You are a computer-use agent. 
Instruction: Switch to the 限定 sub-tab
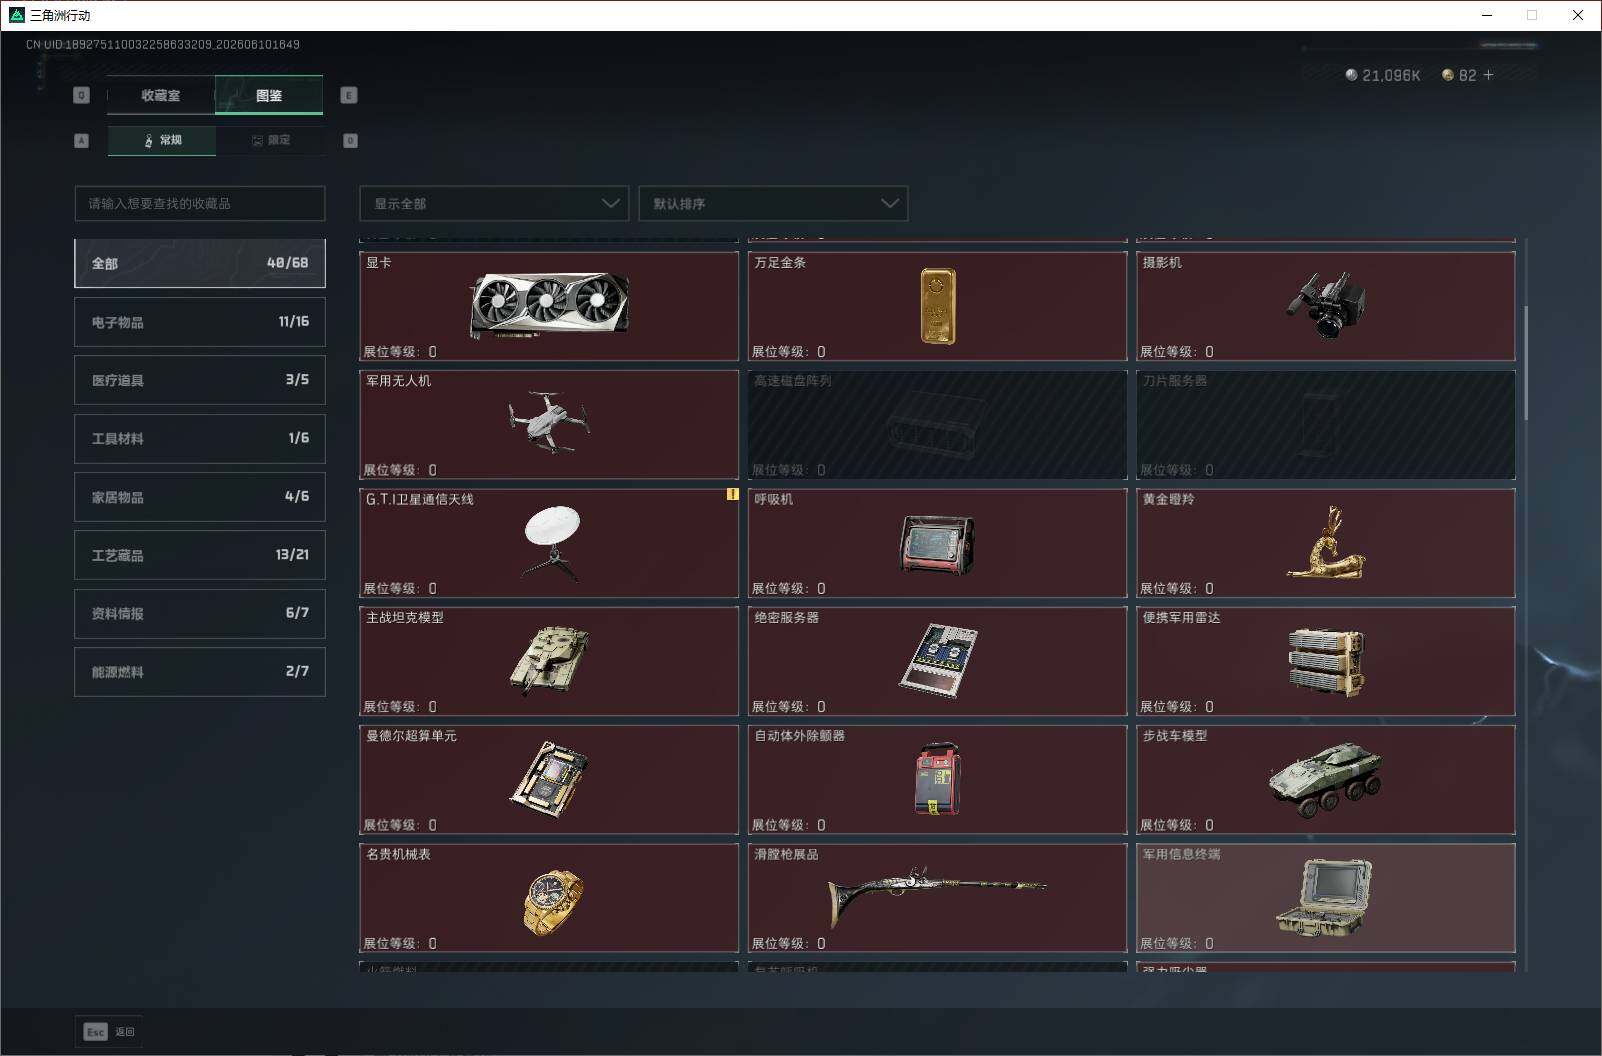pos(270,140)
